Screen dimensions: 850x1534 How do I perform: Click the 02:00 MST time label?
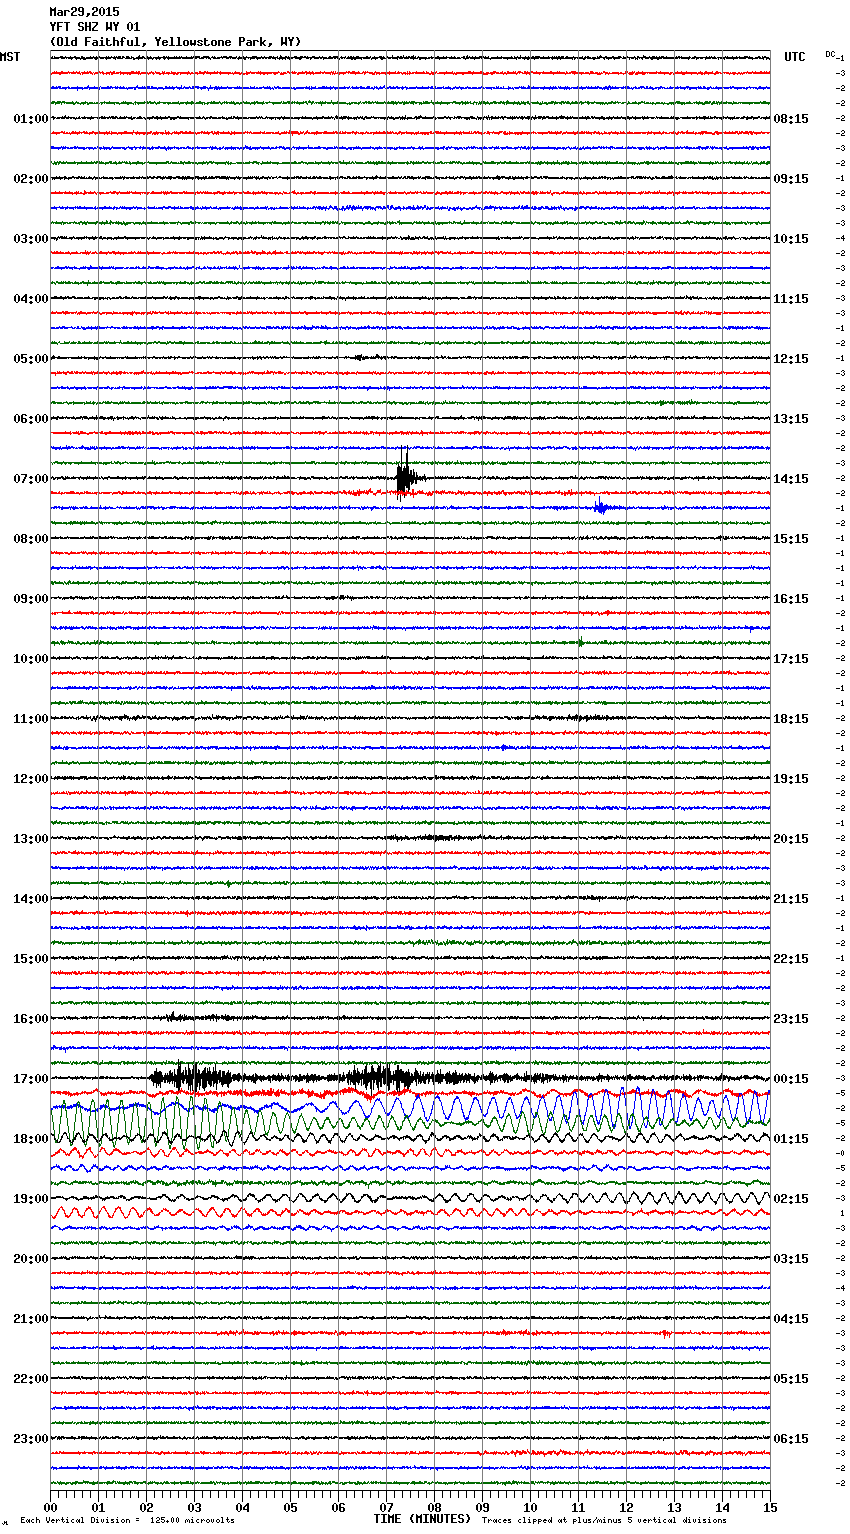[31, 179]
